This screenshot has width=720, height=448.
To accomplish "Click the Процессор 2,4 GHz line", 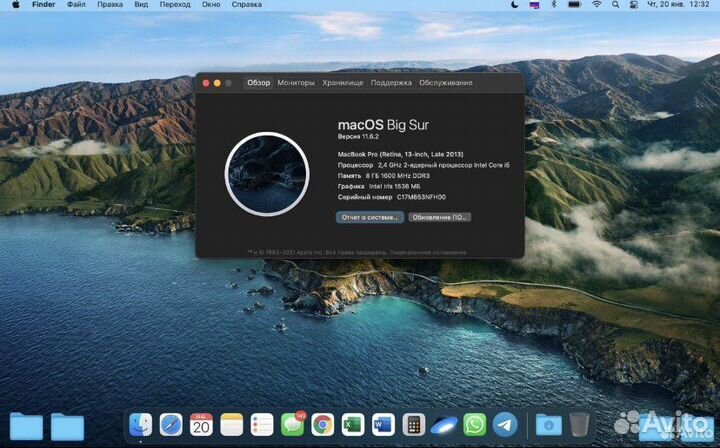I will coord(424,165).
